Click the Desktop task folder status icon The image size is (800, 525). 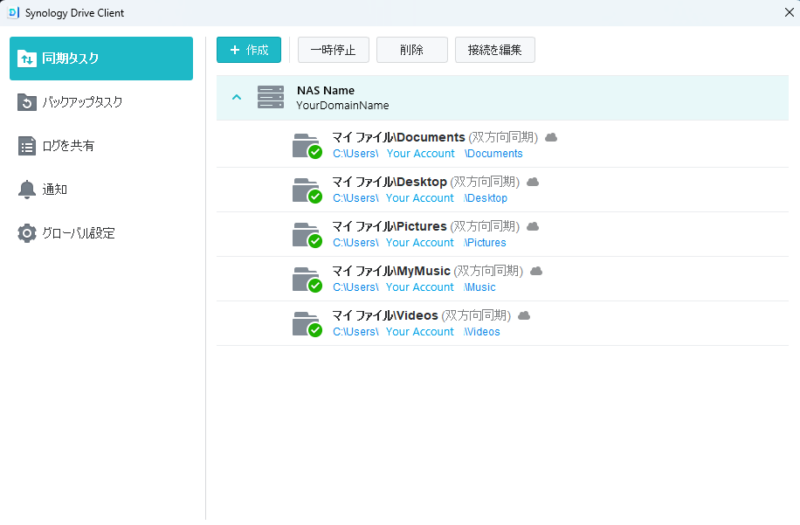coord(307,190)
